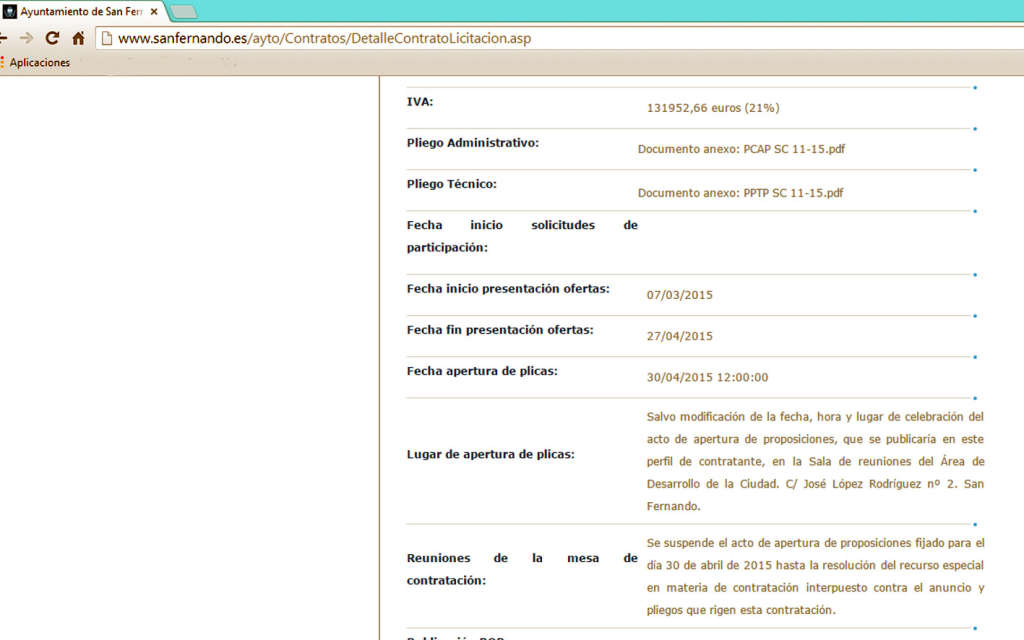Screen dimensions: 1024x640
Task: Open a new browser tab
Action: (x=183, y=12)
